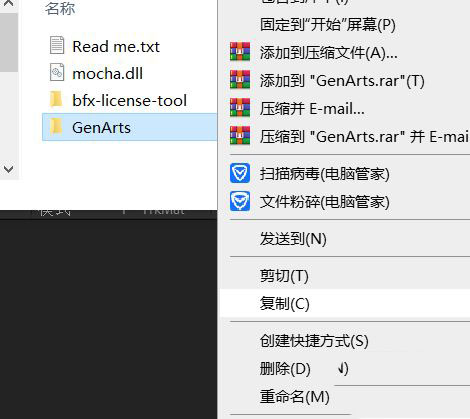
Task: Choose 添加到 "GenArts.rar"(T) option
Action: pos(345,80)
